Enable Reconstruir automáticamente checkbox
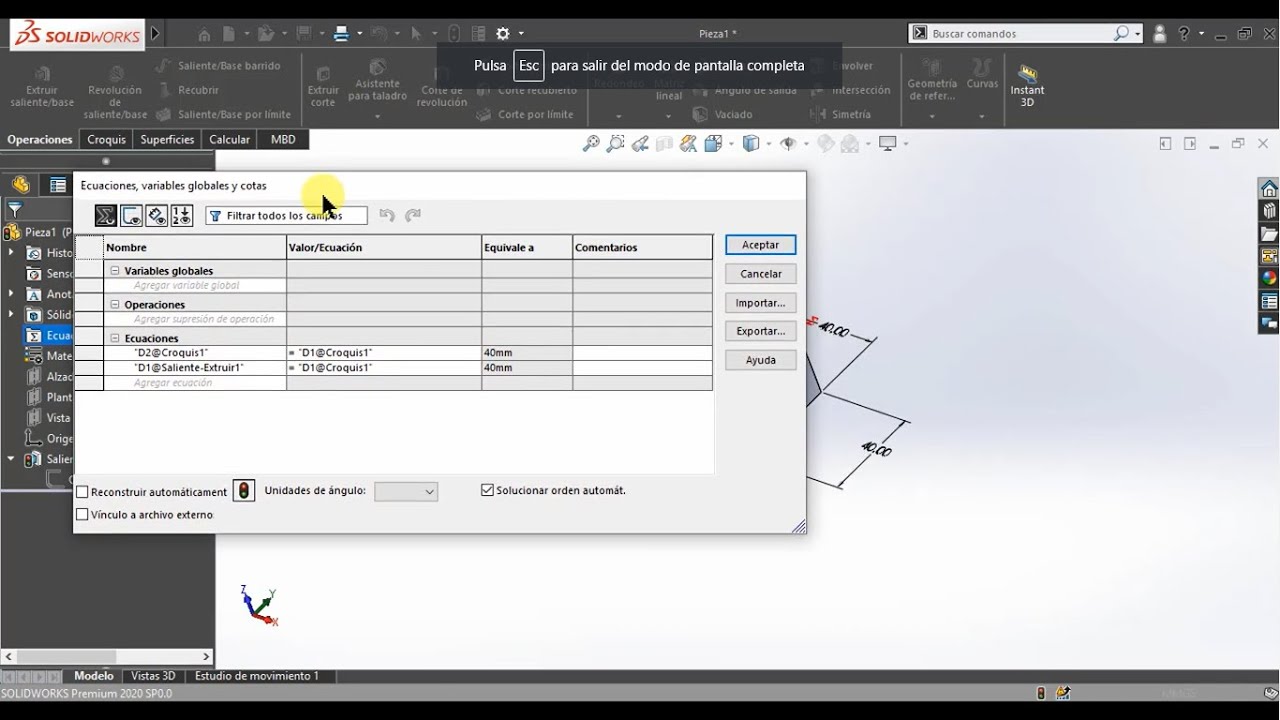This screenshot has height=720, width=1280. [x=82, y=492]
